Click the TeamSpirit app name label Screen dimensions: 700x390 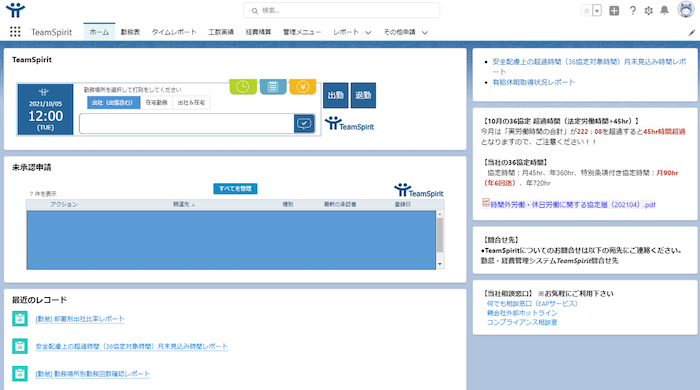coord(51,32)
